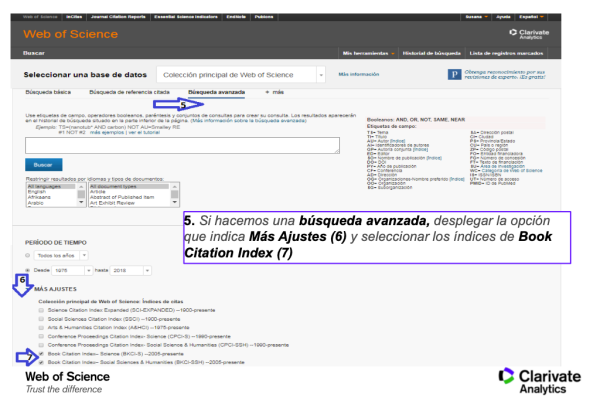This screenshot has height=401, width=600.
Task: Open Más información sobre la búsqueda avanzada
Action: 249,121
